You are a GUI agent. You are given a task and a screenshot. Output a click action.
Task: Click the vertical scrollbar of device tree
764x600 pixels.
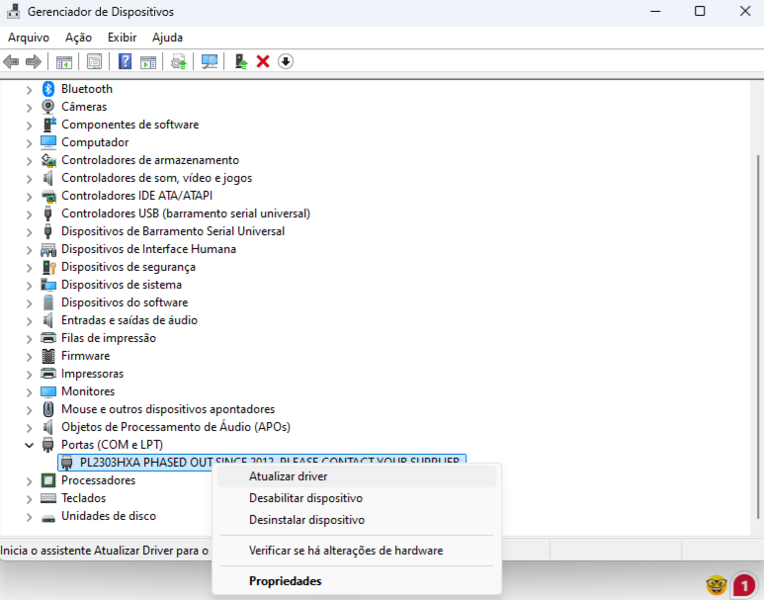(758, 336)
